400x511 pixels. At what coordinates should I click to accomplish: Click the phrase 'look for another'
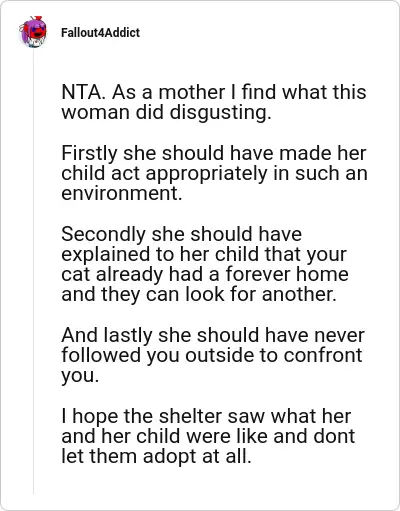pos(259,294)
